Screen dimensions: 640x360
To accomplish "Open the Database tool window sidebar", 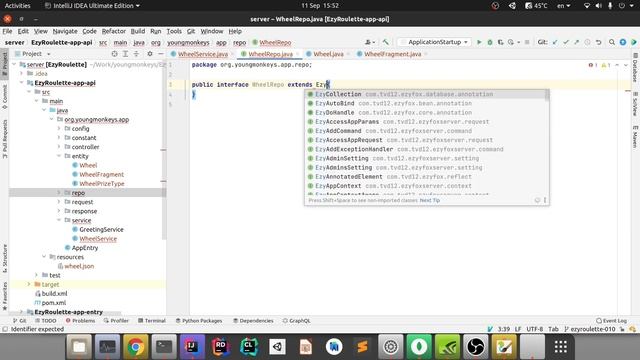I will 635,68.
